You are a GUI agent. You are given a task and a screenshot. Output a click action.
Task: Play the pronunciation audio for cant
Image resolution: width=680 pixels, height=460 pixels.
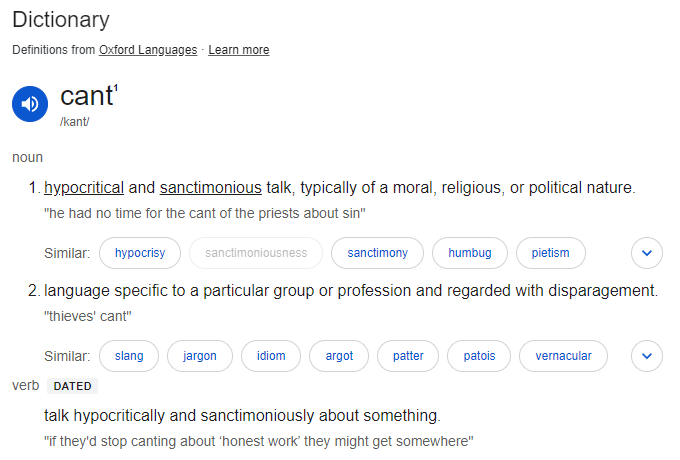(30, 104)
